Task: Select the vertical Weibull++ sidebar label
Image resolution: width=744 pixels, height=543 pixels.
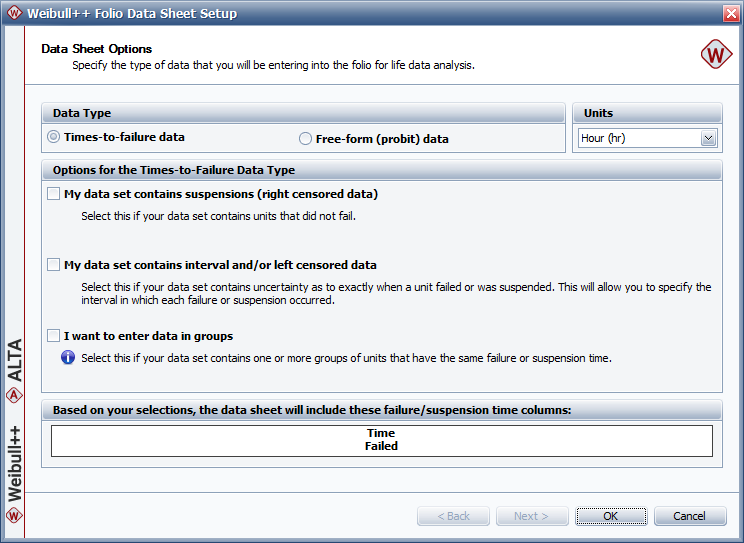Action: (x=14, y=462)
